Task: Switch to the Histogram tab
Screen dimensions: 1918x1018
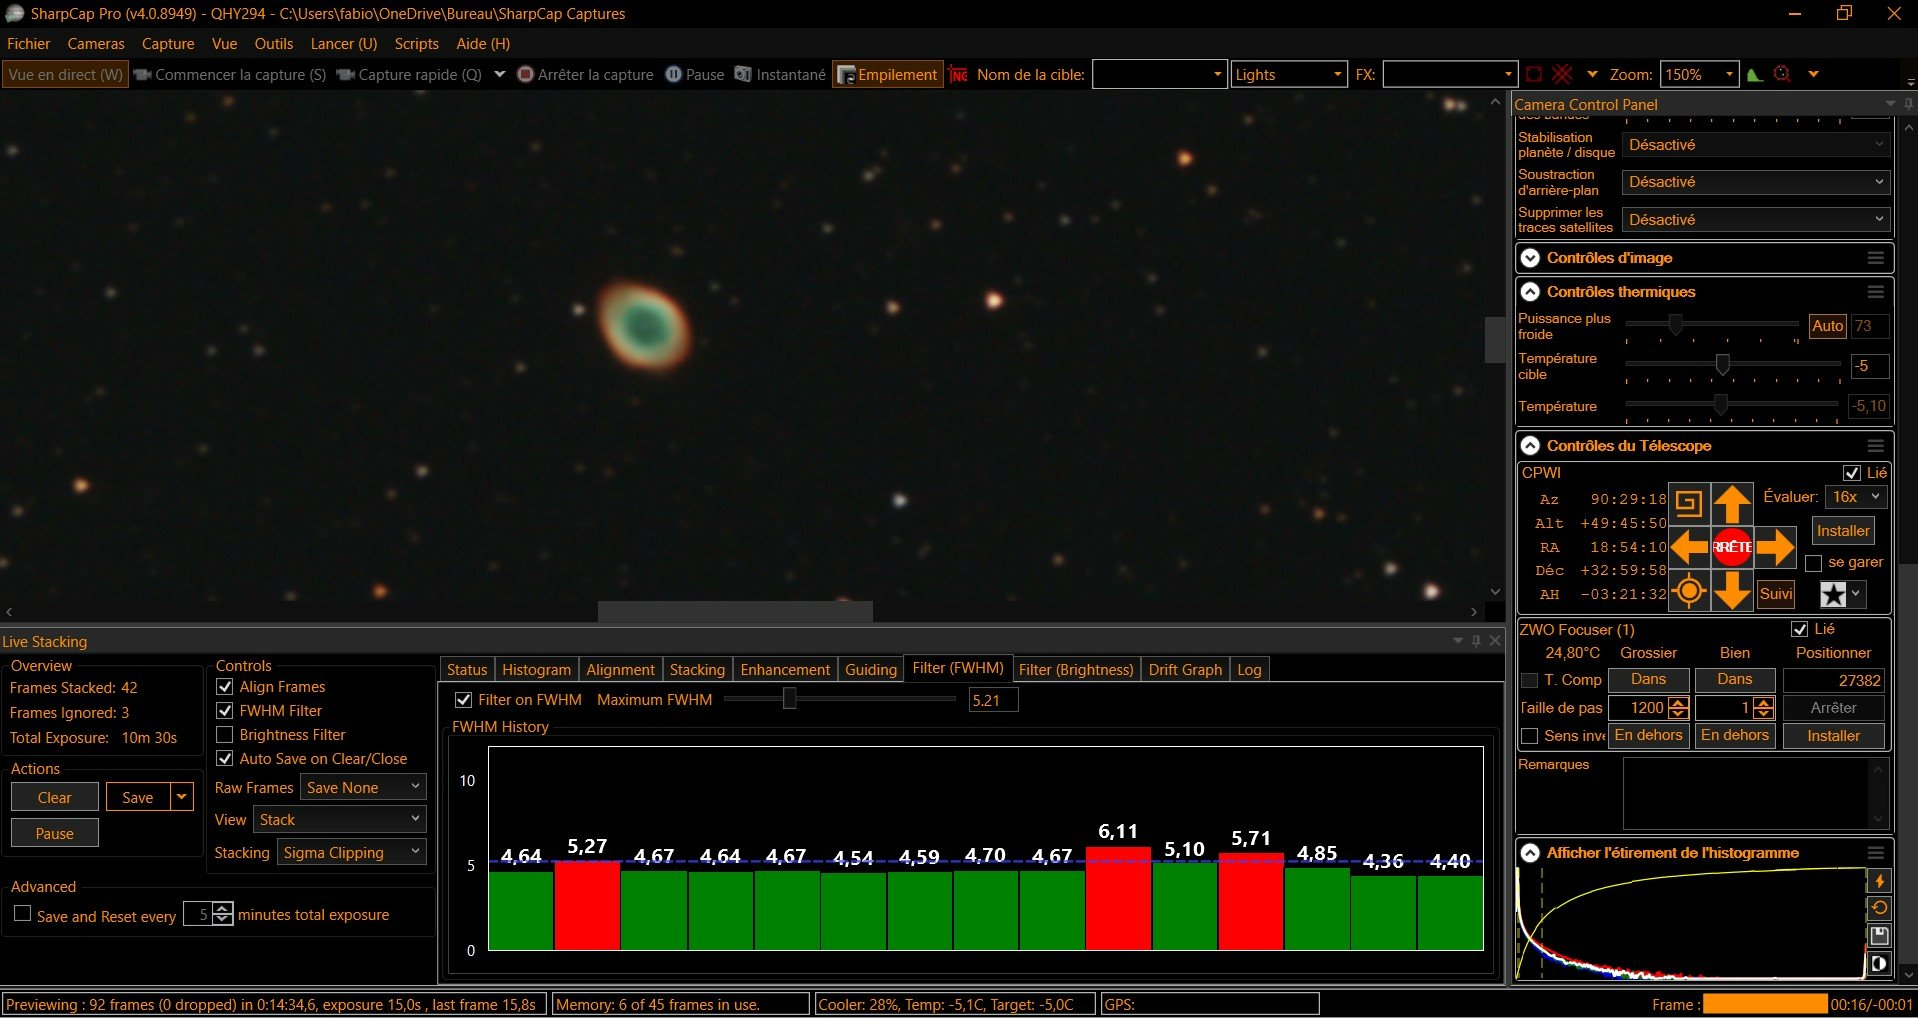Action: pyautogui.click(x=536, y=670)
